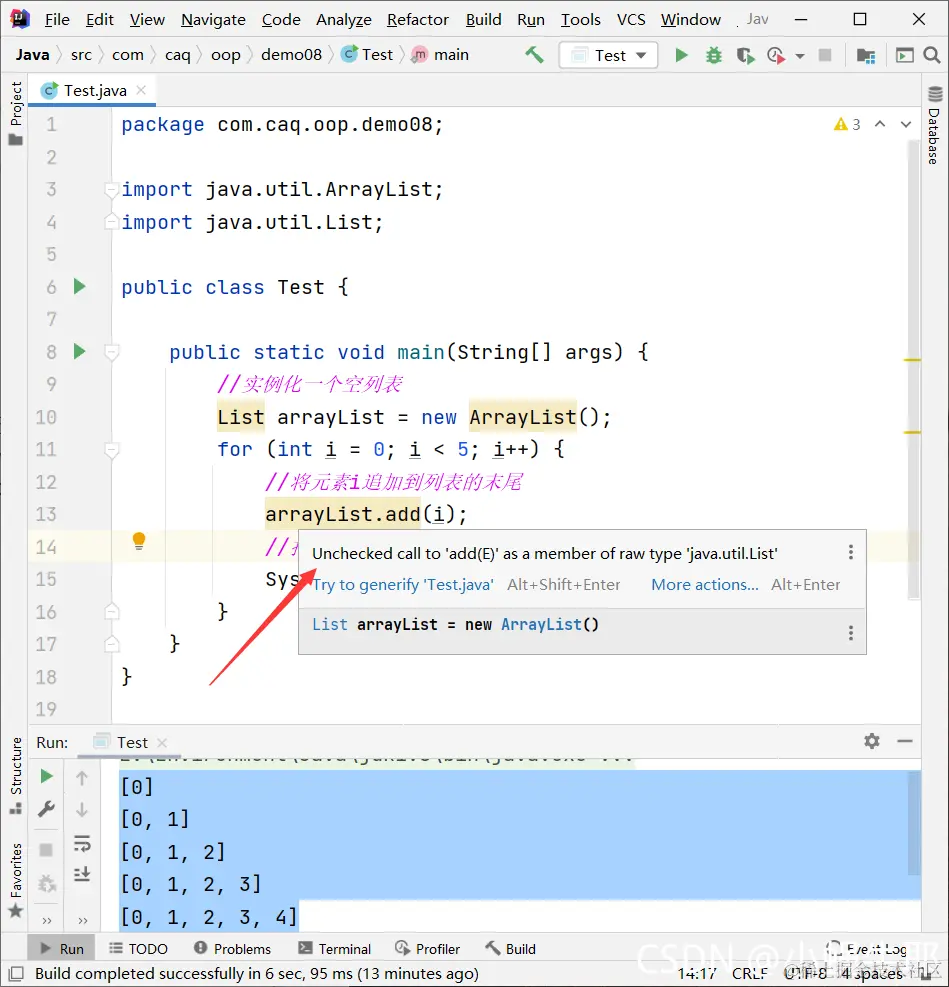
Task: Click fold end marker on line 17
Action: point(111,644)
